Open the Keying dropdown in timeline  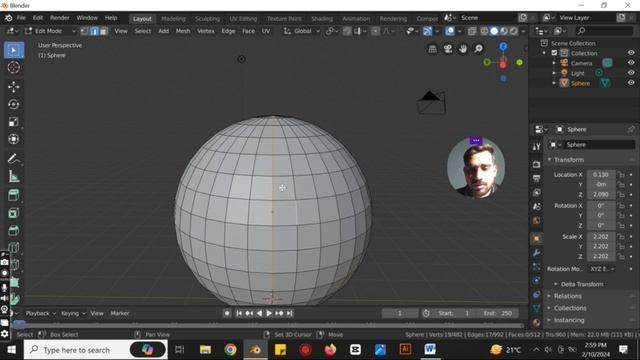click(73, 313)
